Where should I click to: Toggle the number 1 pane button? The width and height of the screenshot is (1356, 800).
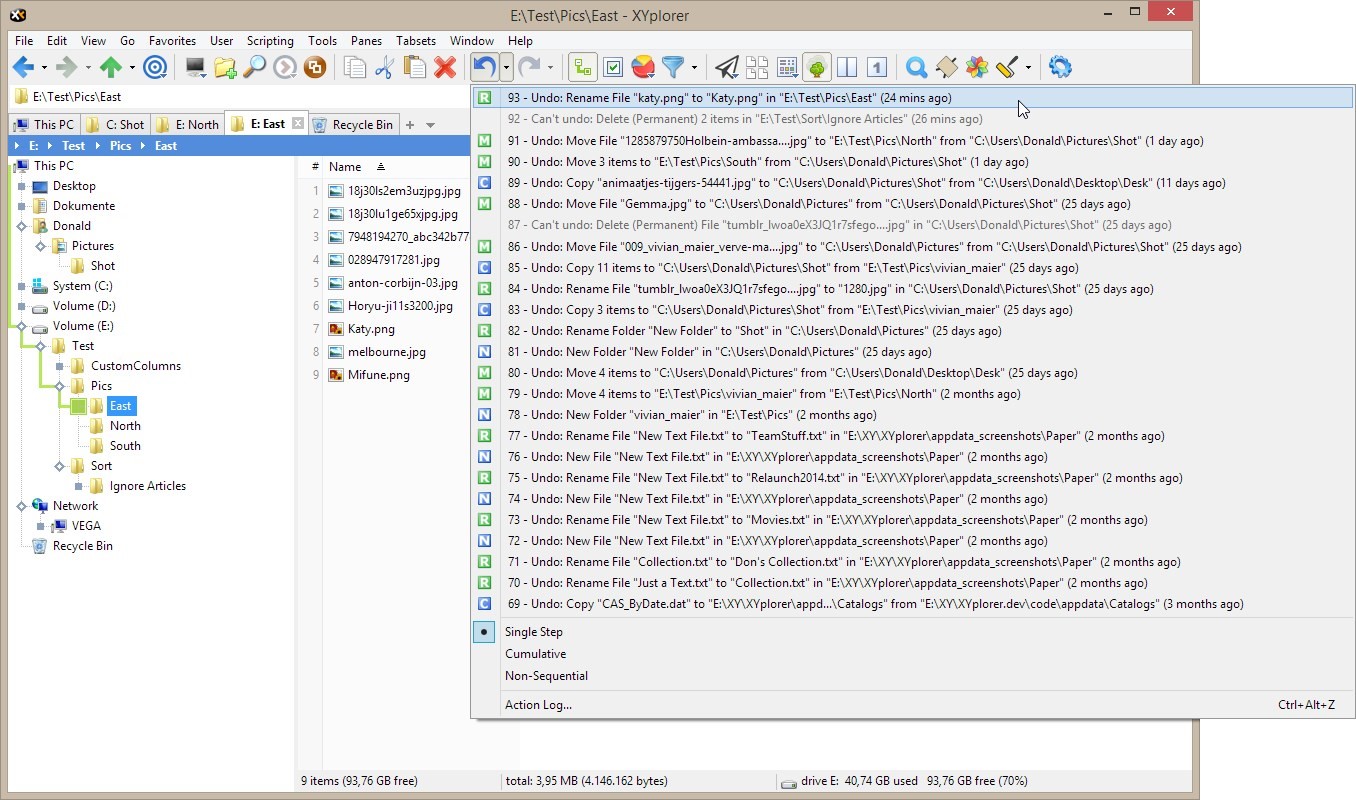point(877,67)
